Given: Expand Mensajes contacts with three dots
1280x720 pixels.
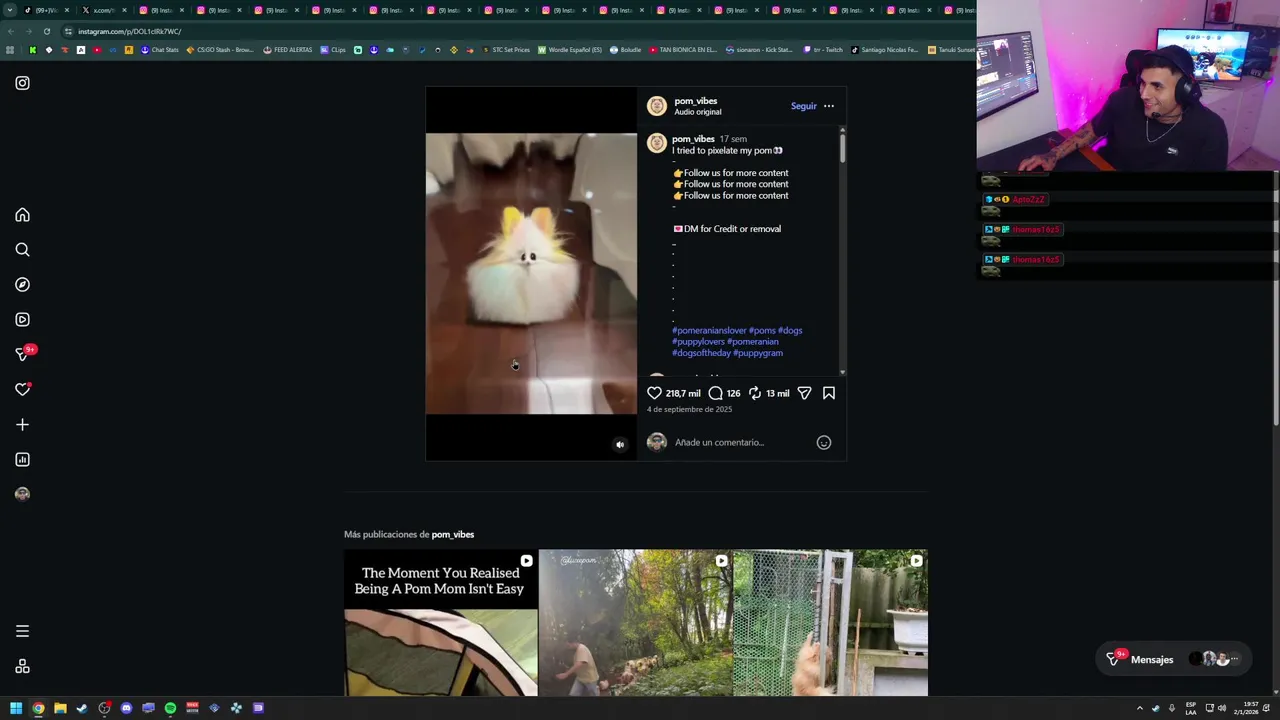Looking at the screenshot, I should coord(1235,659).
